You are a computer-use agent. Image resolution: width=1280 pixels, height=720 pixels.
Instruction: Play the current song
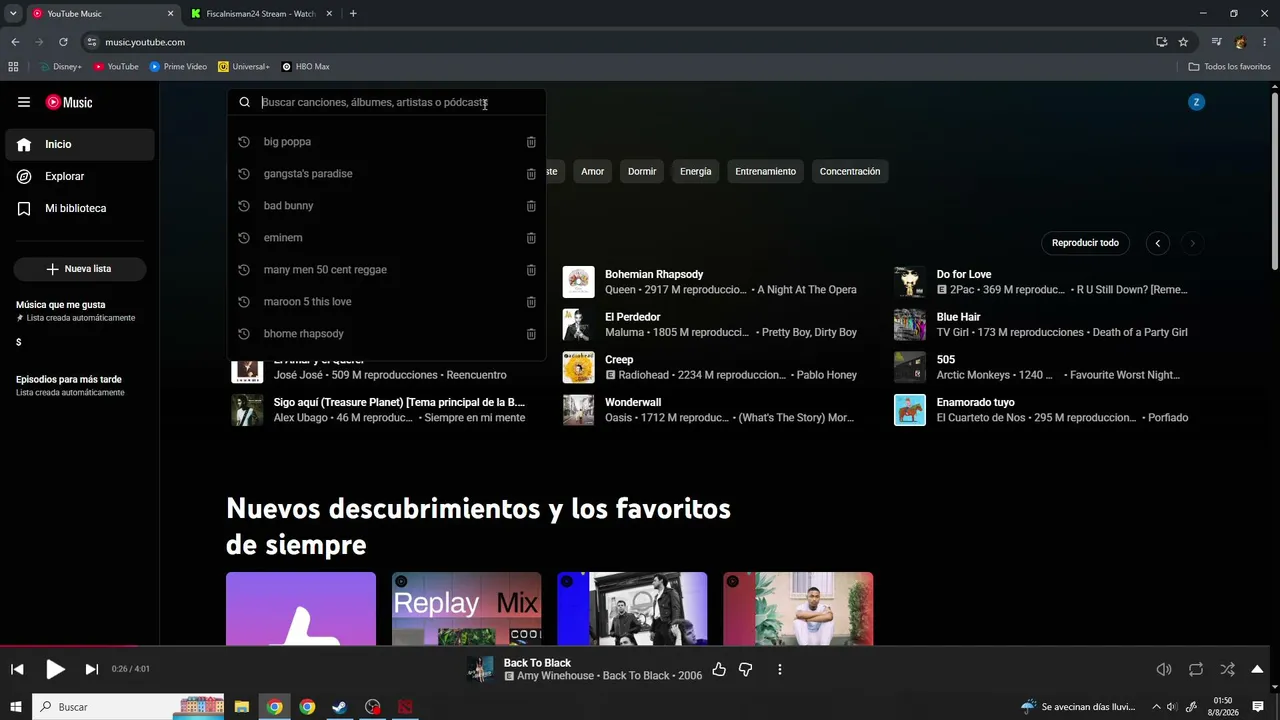click(x=55, y=669)
